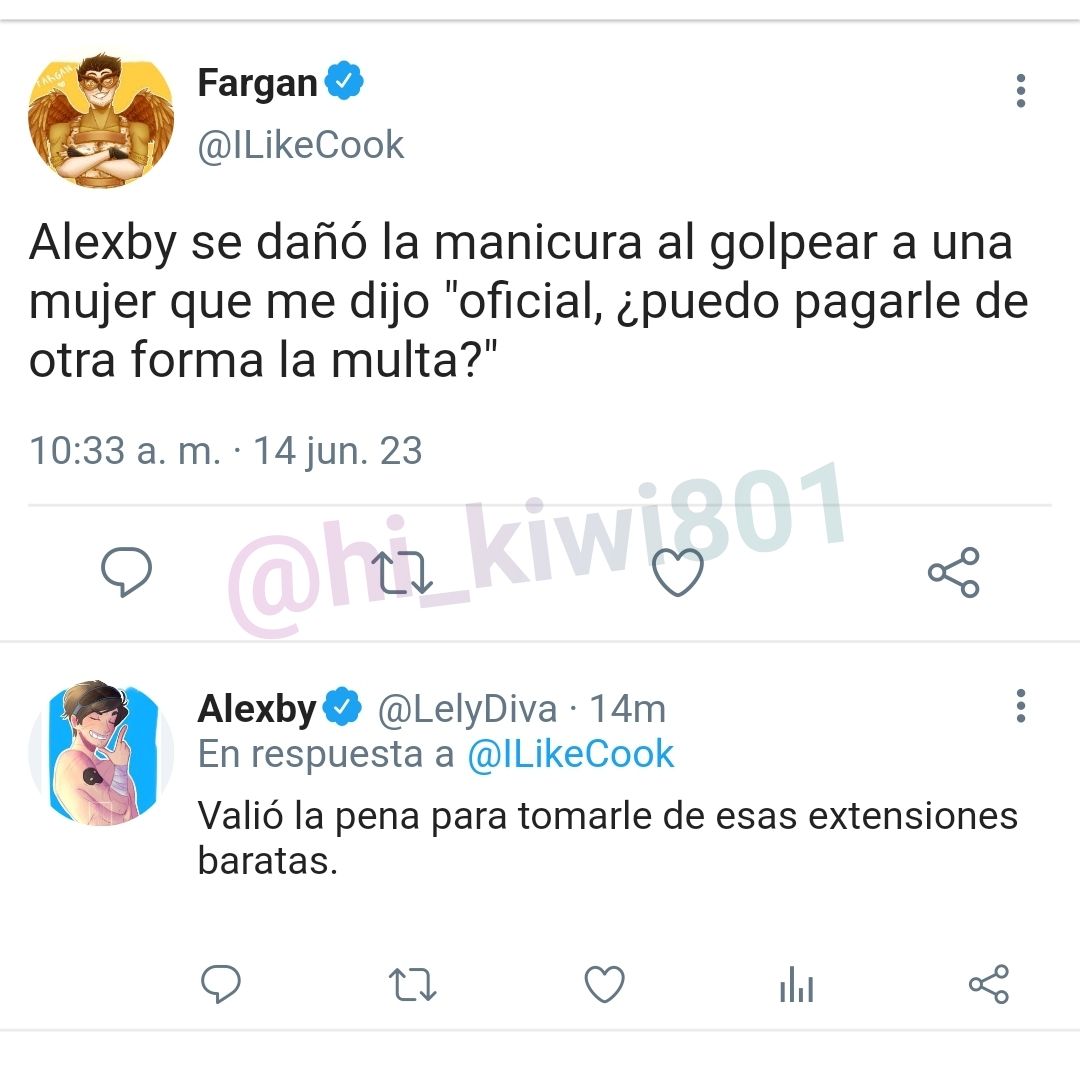
Task: Open Alexby's profile picture
Action: coord(101,753)
